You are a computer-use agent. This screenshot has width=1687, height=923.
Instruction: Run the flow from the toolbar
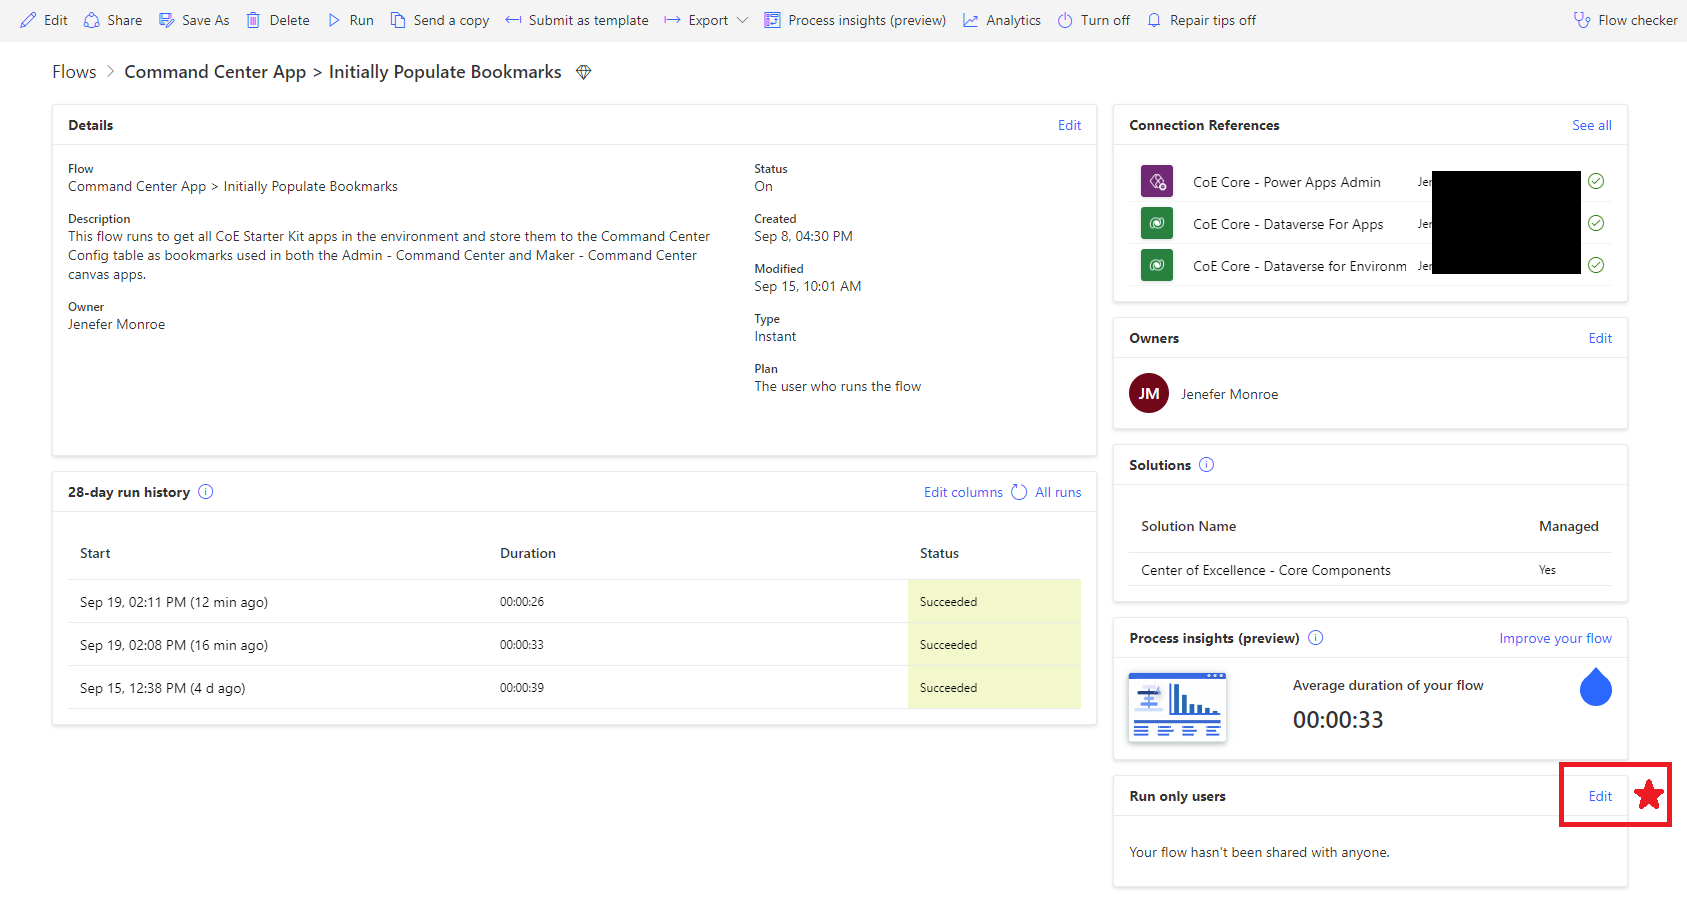coord(350,20)
